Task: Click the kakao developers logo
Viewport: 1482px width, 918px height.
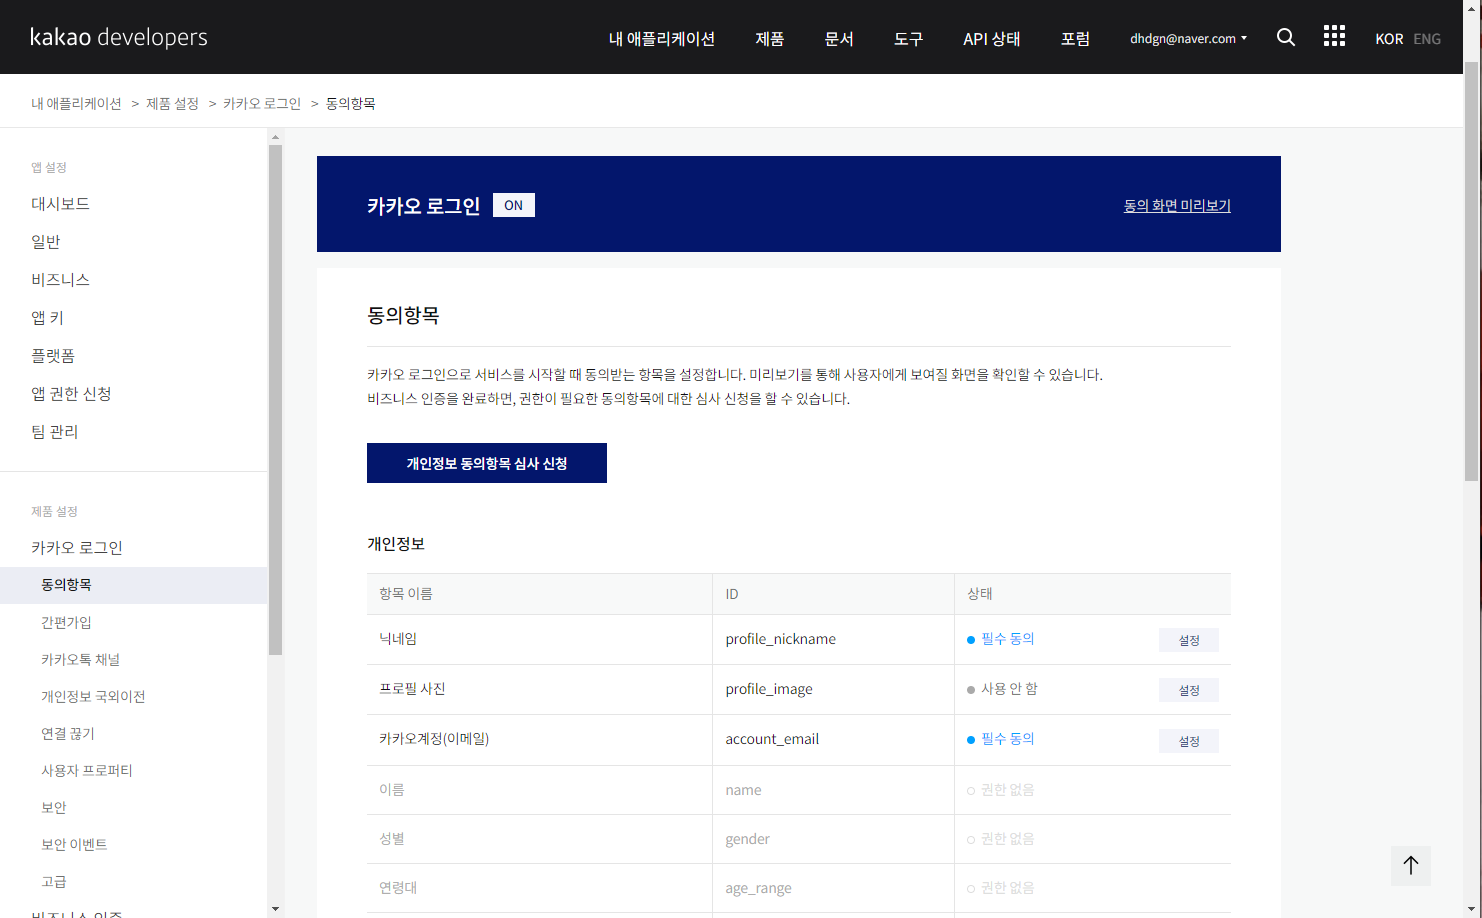Action: (119, 37)
